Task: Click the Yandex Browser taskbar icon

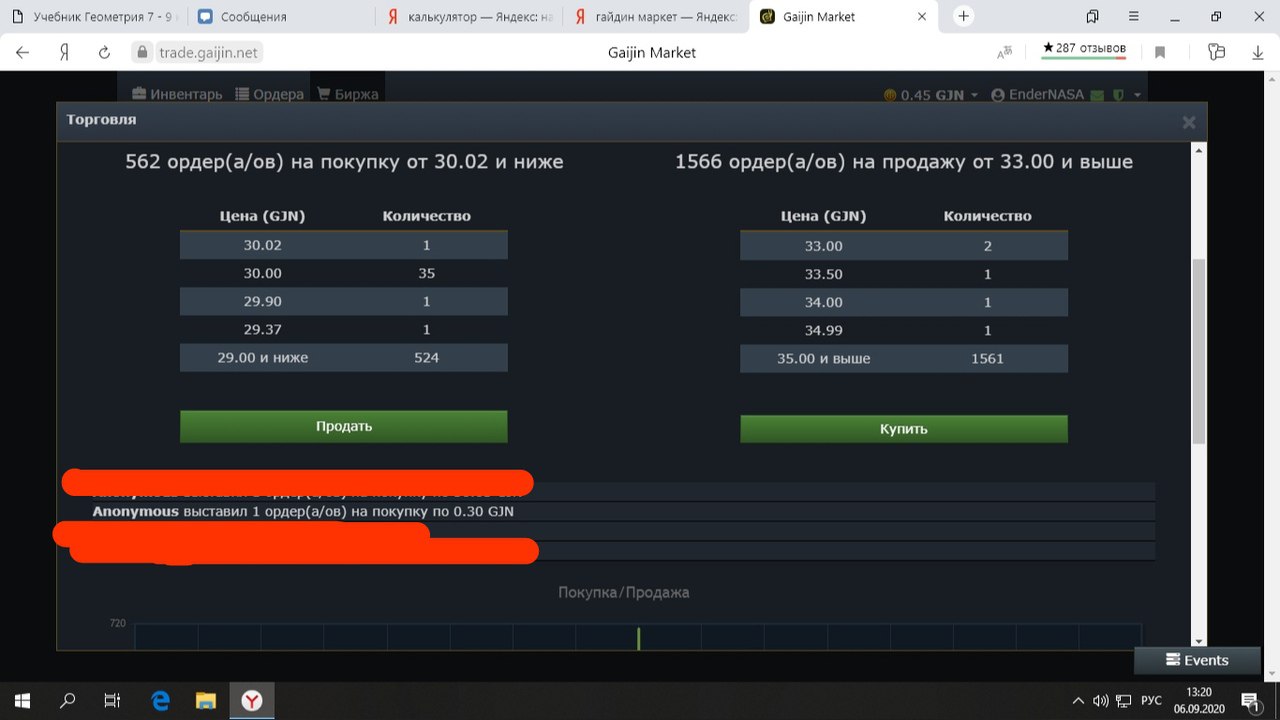Action: (x=252, y=701)
